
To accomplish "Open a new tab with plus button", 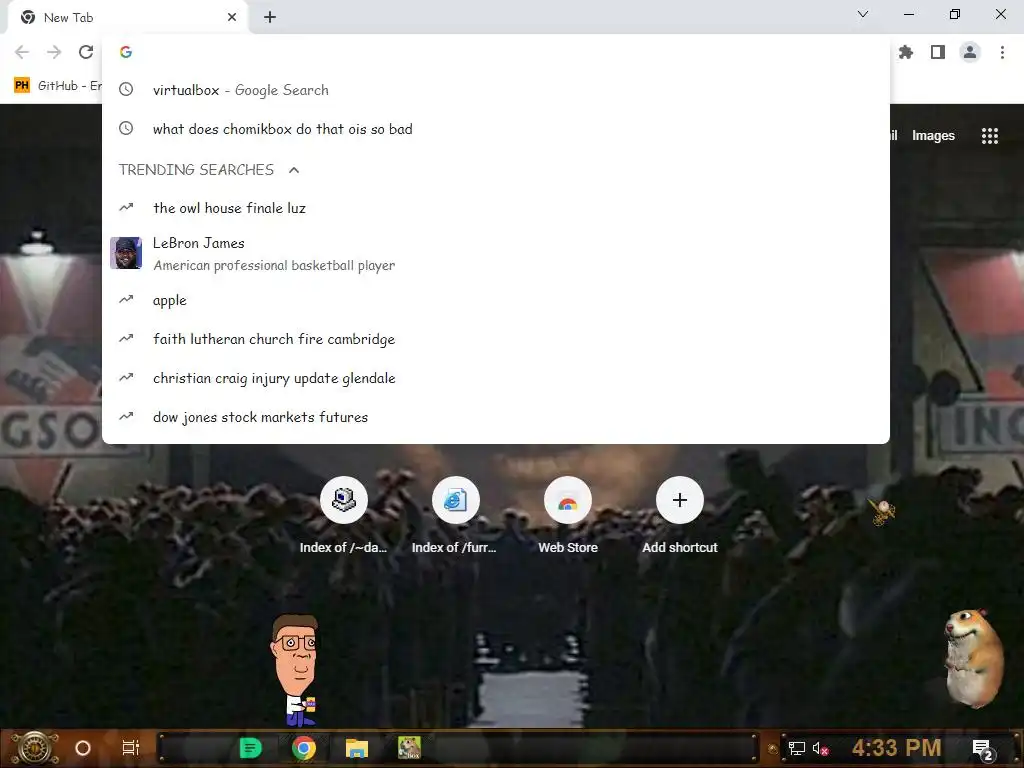I will [x=270, y=17].
